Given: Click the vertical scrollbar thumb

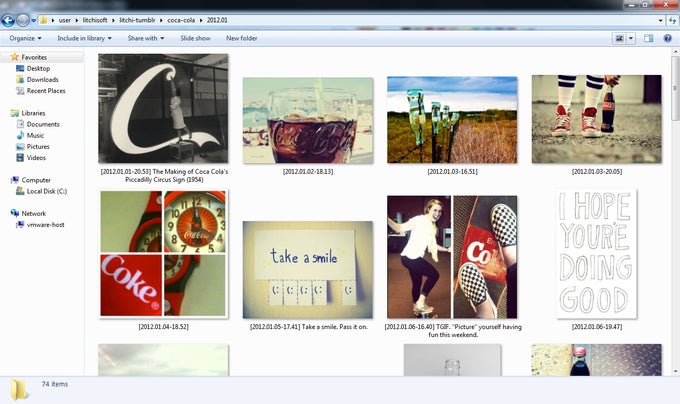Looking at the screenshot, I should pyautogui.click(x=675, y=88).
